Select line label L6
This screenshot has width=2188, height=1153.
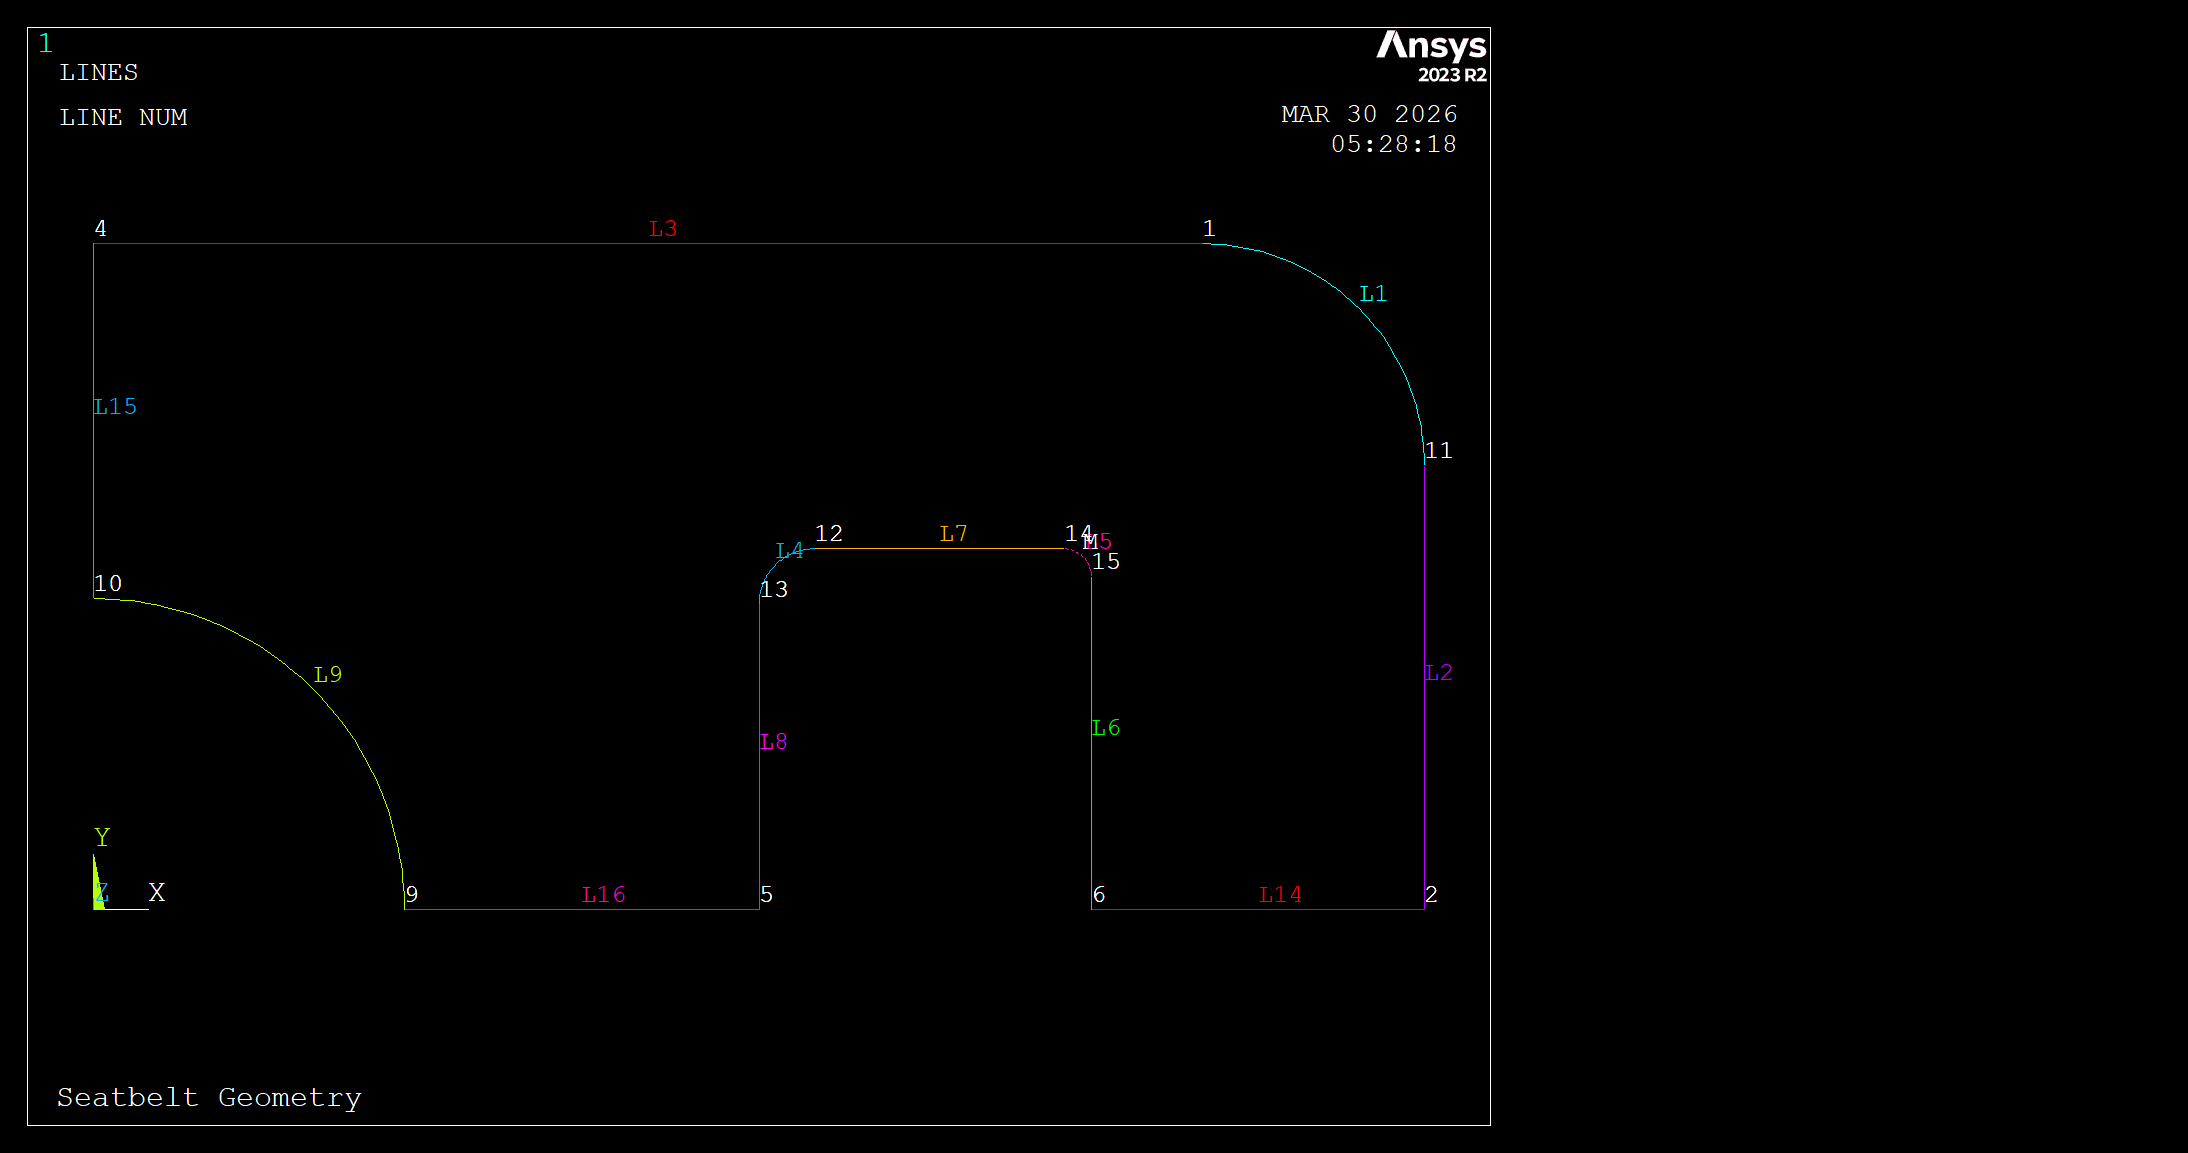[1105, 728]
